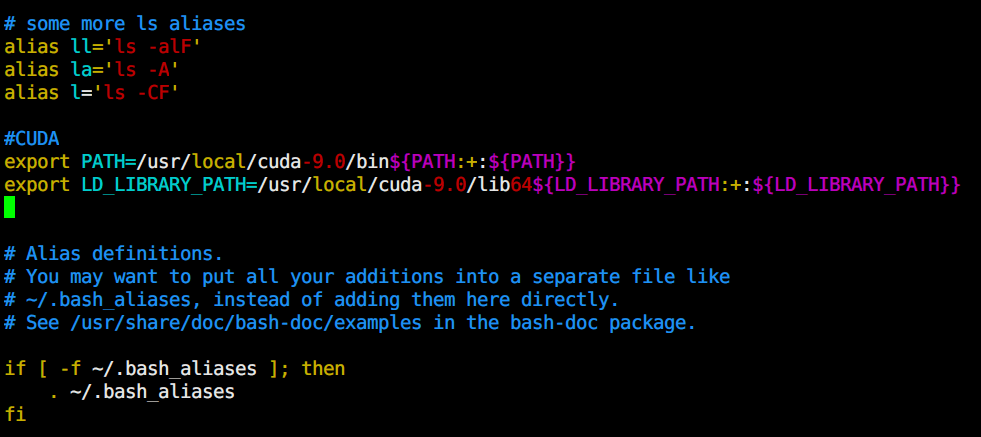Click the 'then' keyword
The height and width of the screenshot is (437, 981).
tap(323, 369)
